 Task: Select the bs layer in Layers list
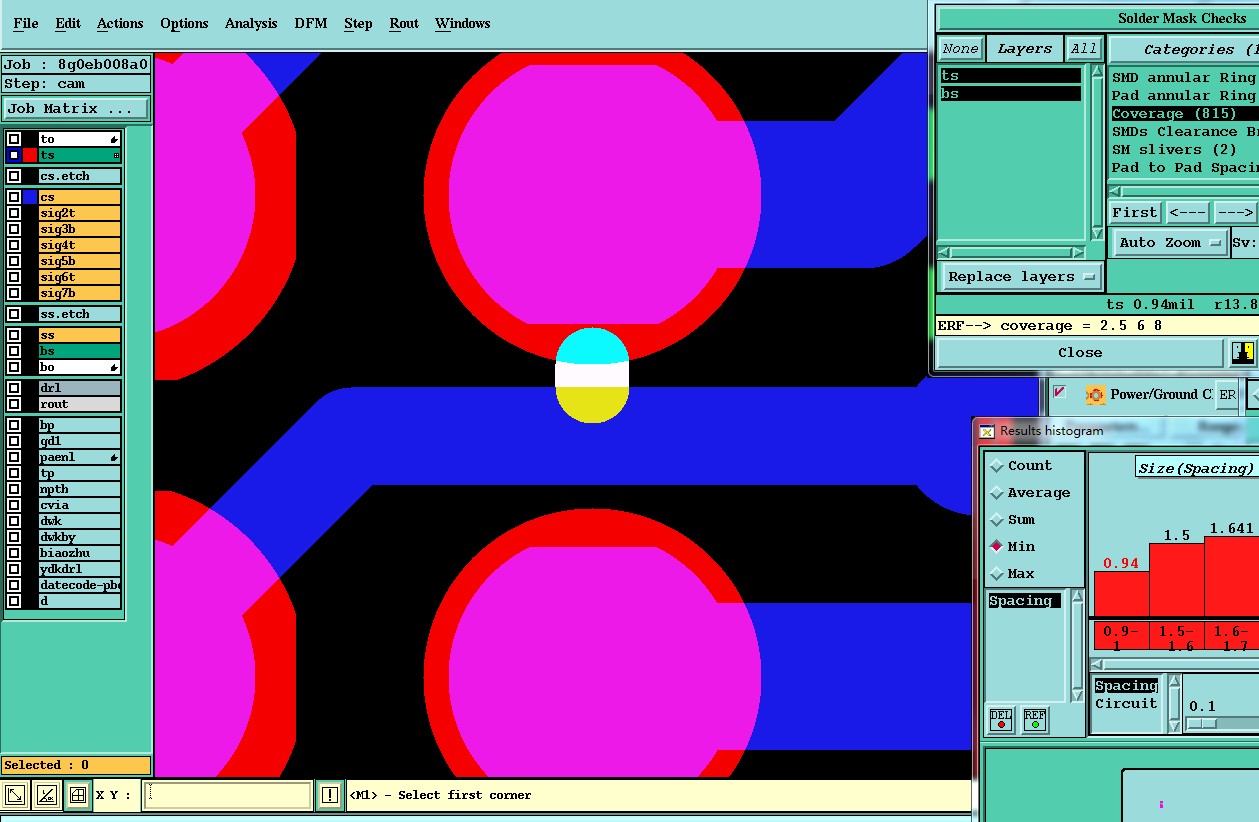[x=1011, y=94]
